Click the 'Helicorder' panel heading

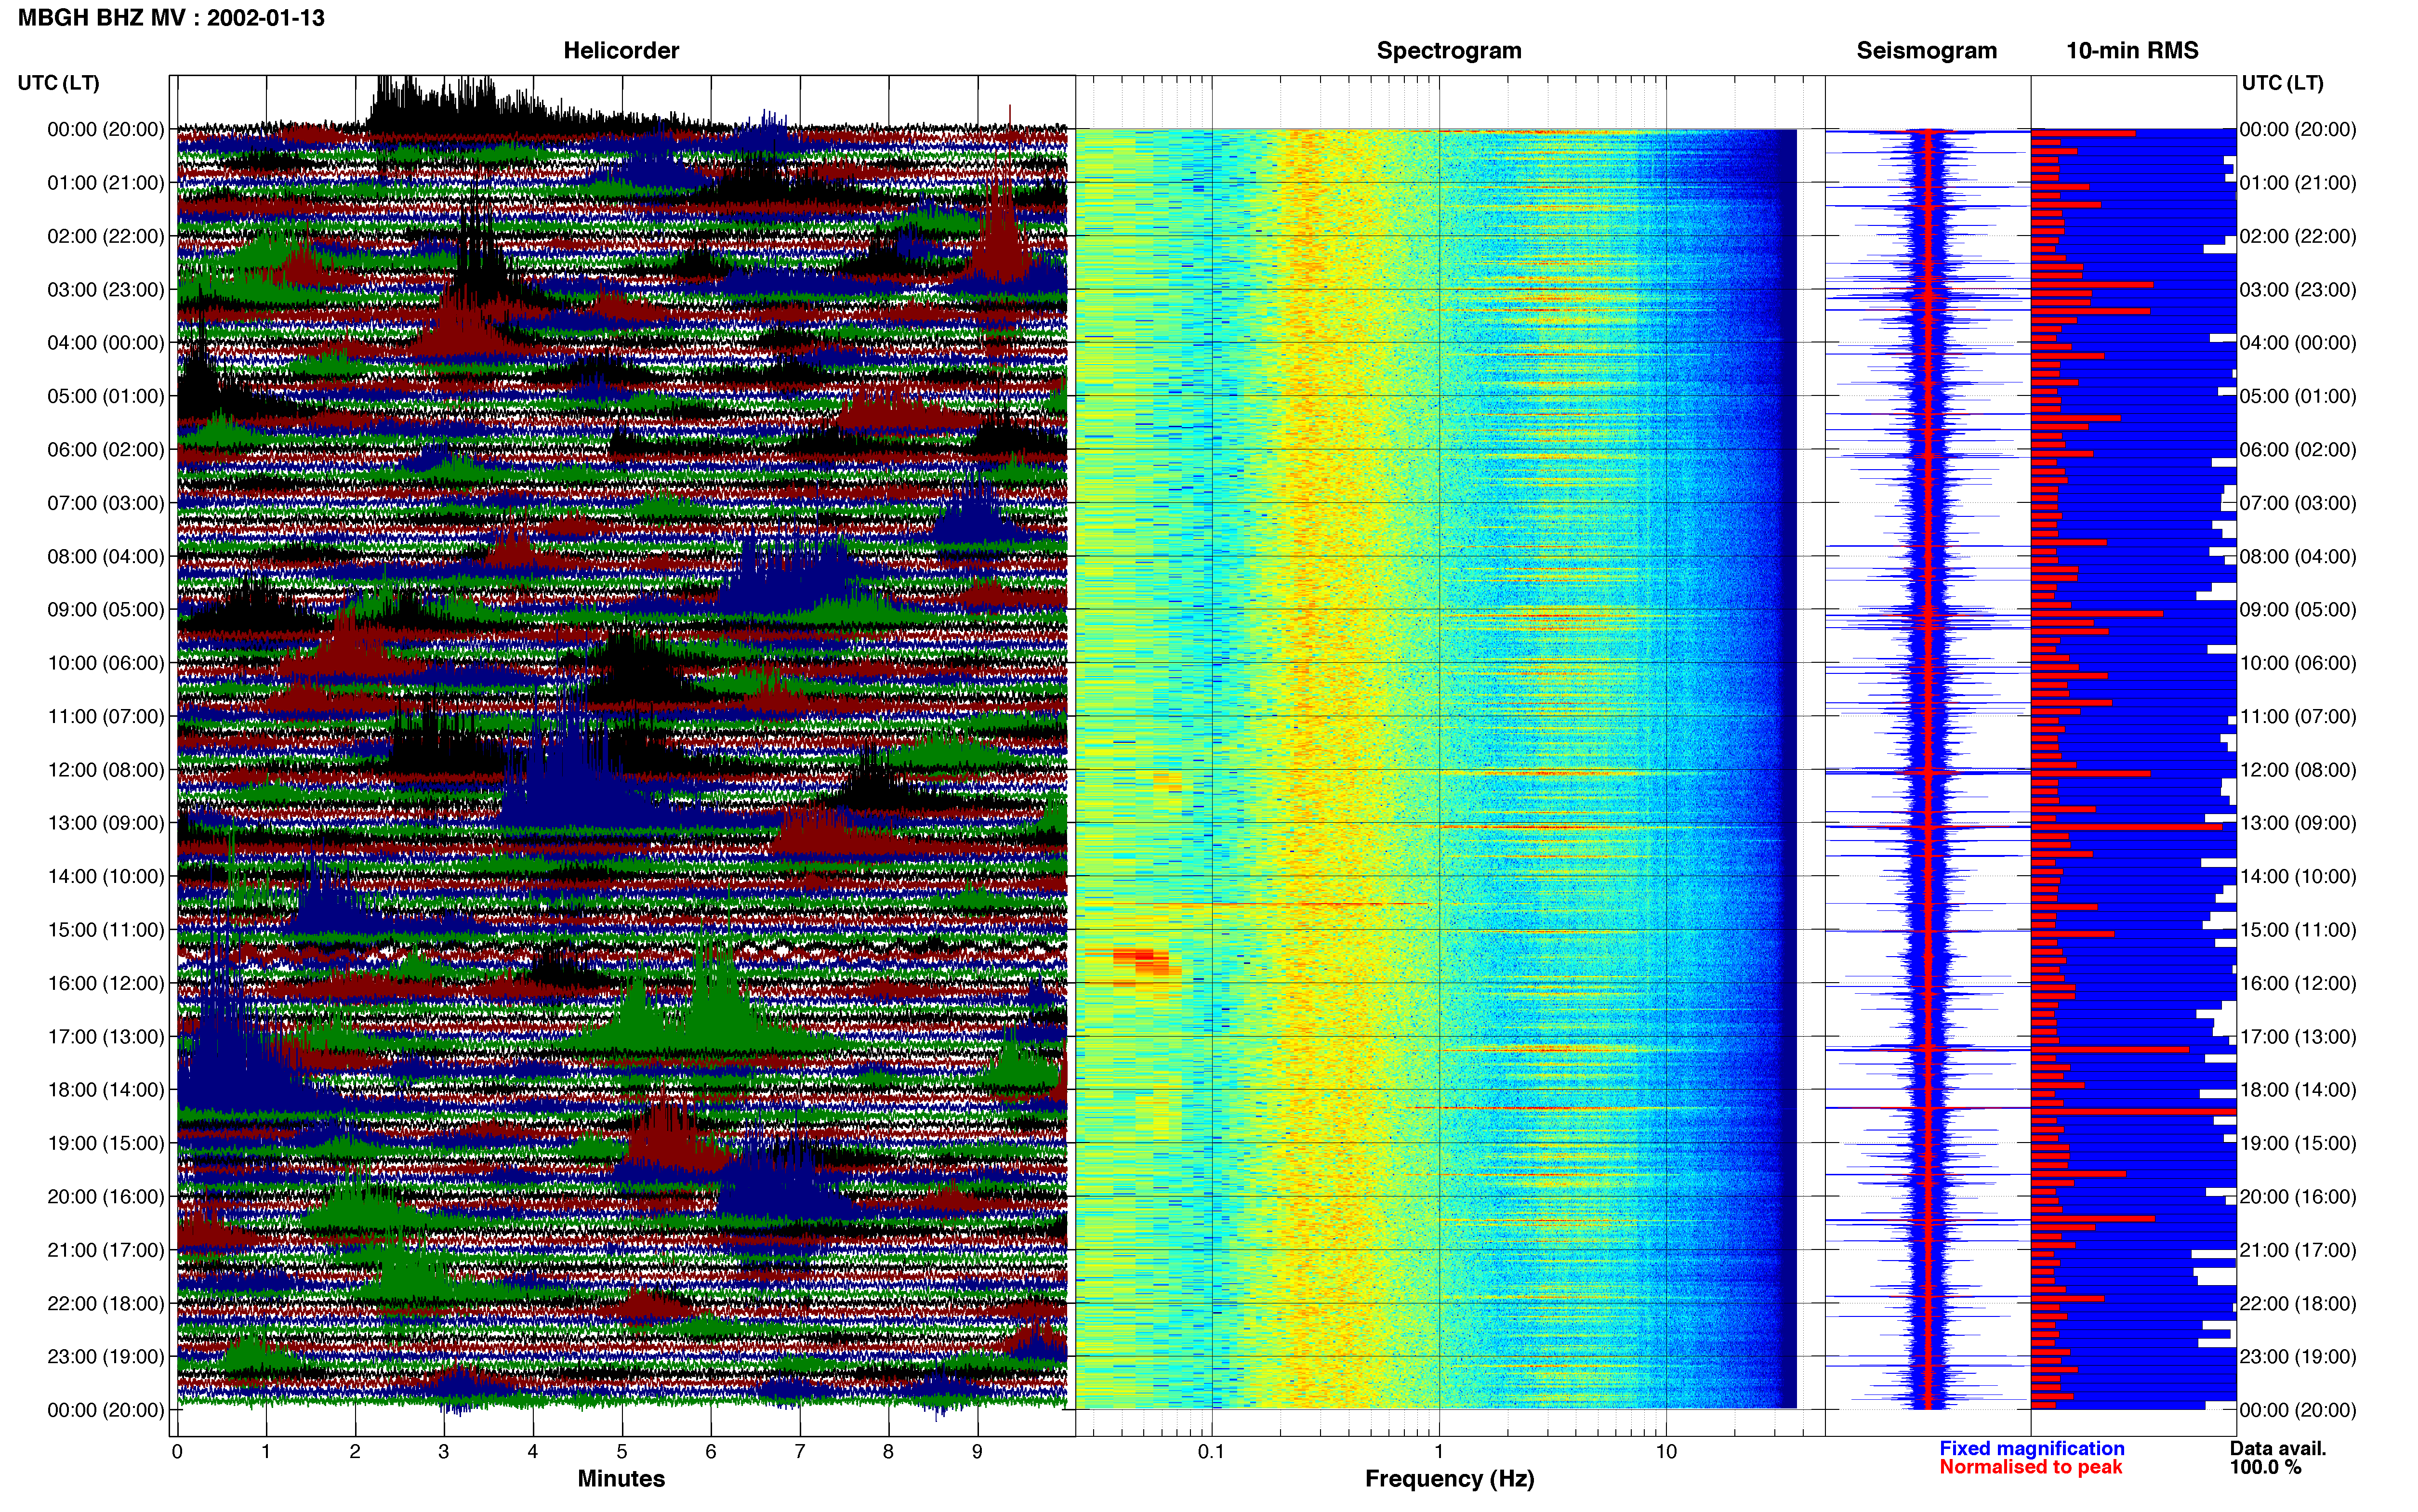[x=621, y=51]
